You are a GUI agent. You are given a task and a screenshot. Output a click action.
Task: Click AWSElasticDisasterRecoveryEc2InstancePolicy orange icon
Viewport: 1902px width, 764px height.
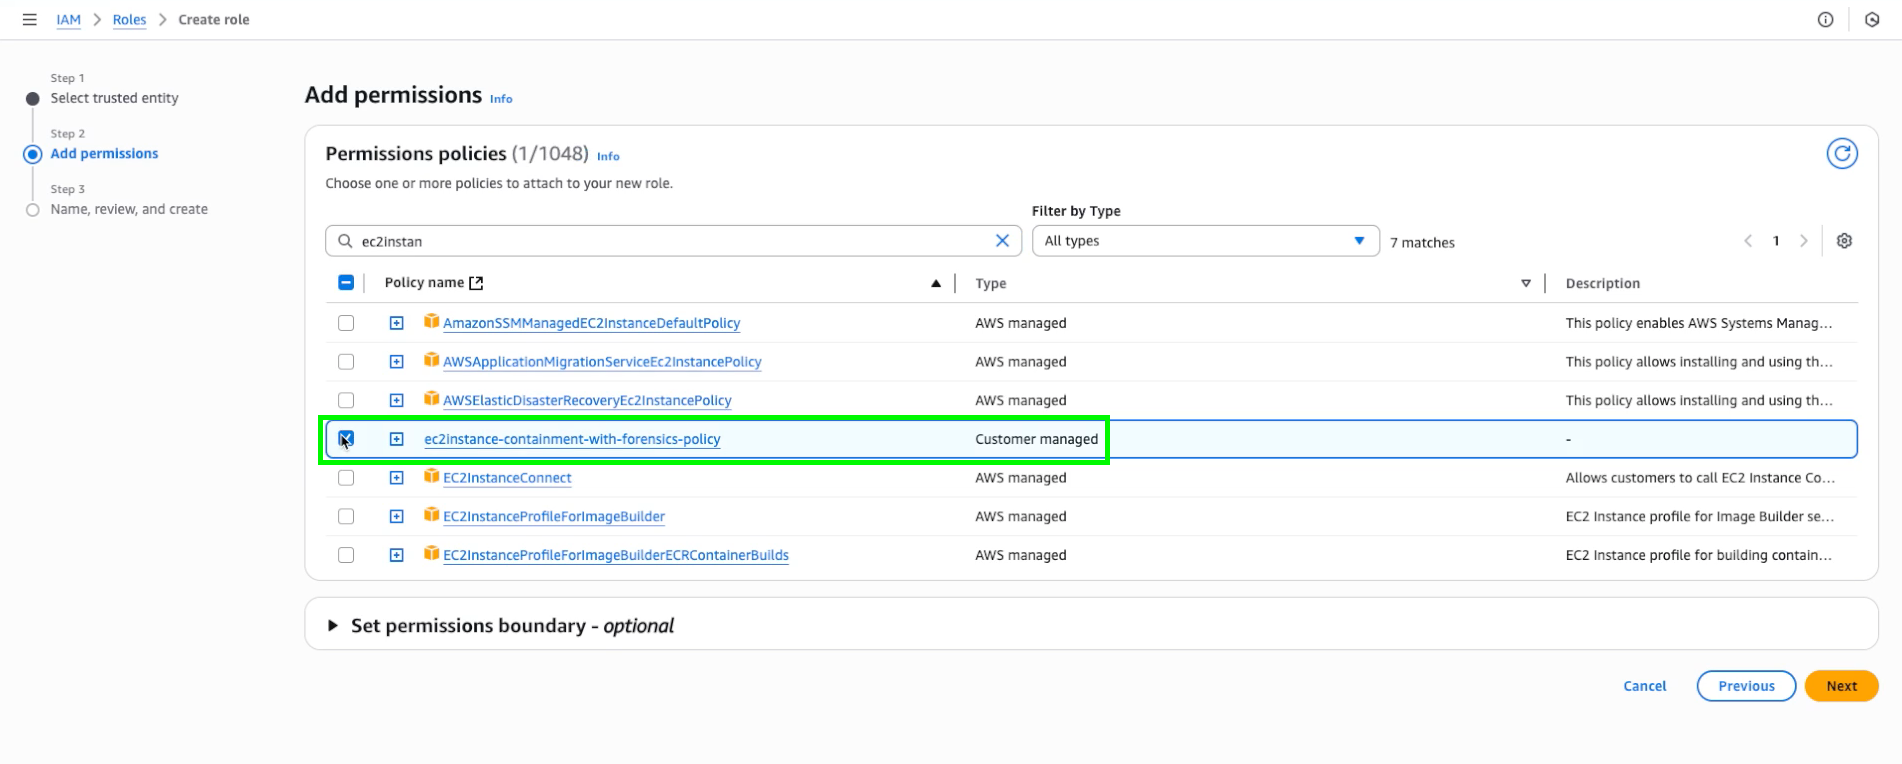coord(431,398)
